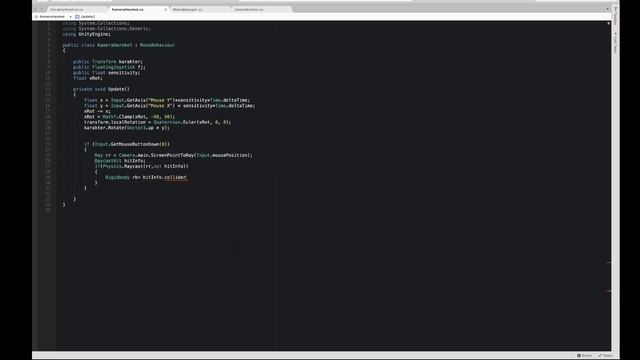The image size is (640, 360).
Task: Click the 'float xRot;' line
Action: 88,78
